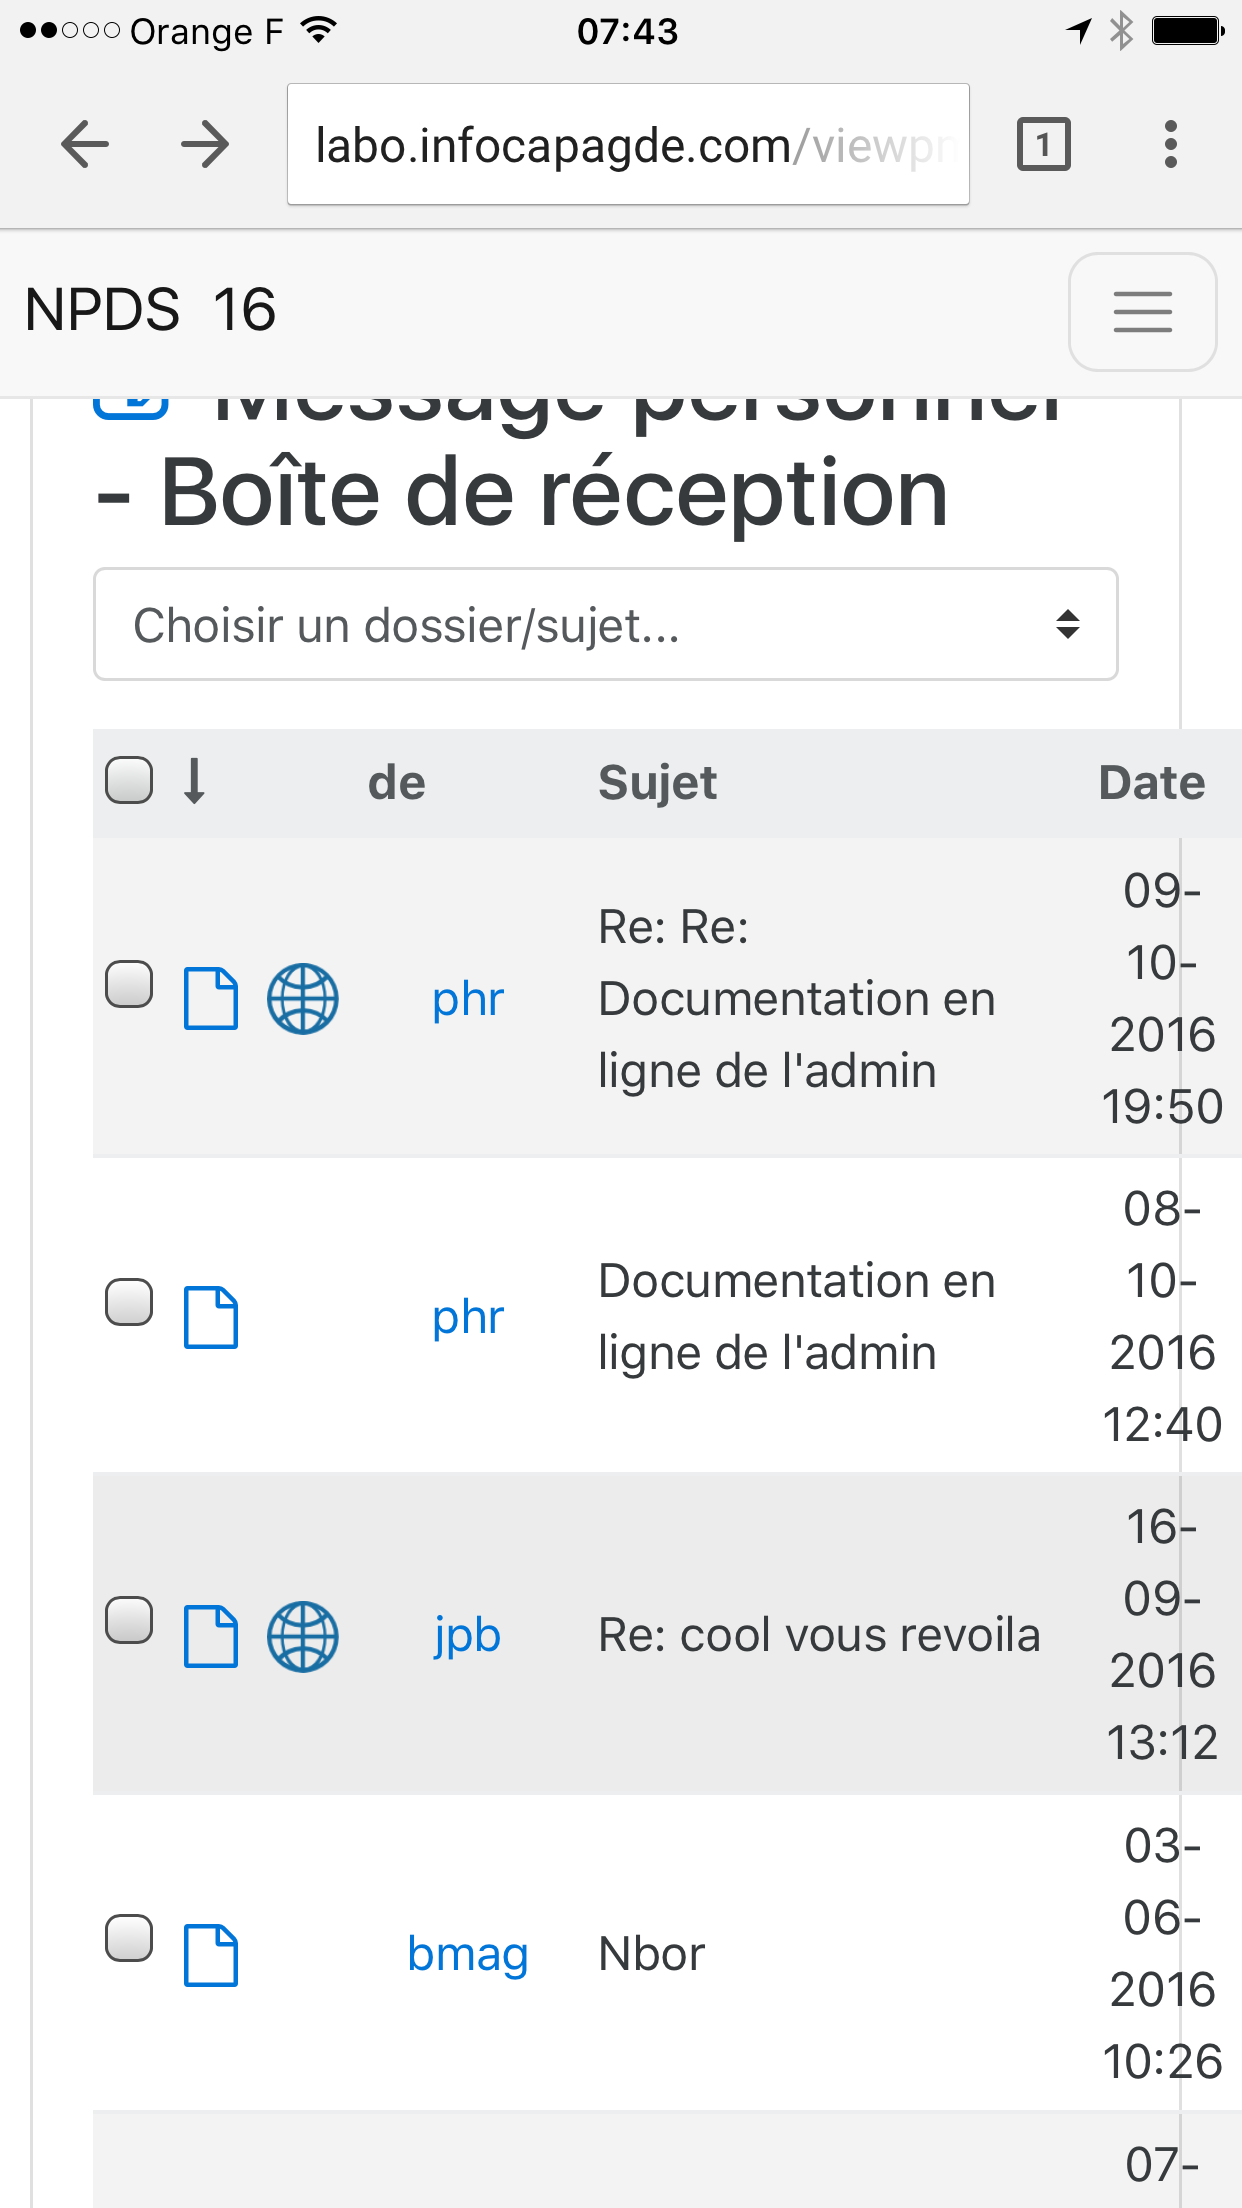Click the Sujet column header
This screenshot has width=1242, height=2208.
click(657, 783)
